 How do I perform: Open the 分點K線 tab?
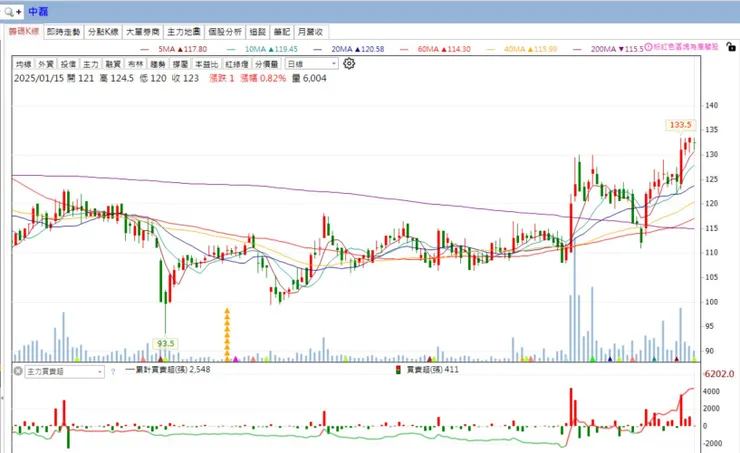(103, 32)
